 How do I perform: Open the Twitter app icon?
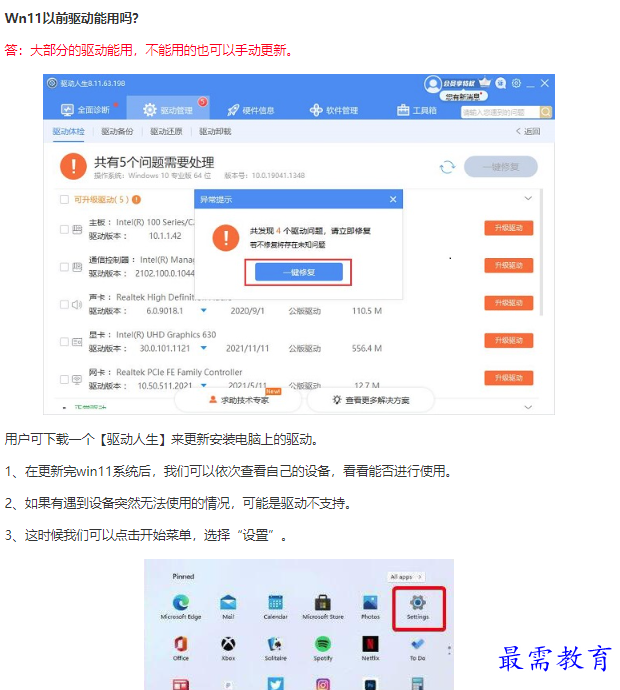[275, 683]
